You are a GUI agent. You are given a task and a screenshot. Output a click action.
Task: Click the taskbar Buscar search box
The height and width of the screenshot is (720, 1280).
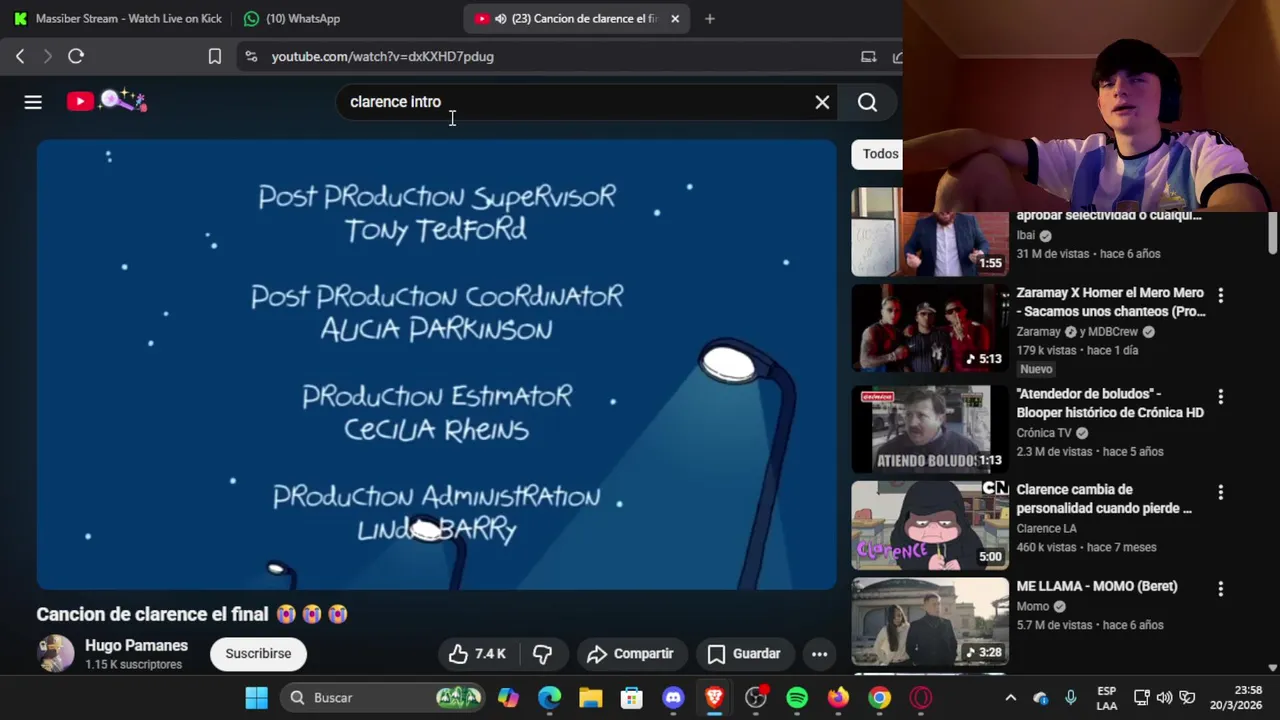click(384, 698)
